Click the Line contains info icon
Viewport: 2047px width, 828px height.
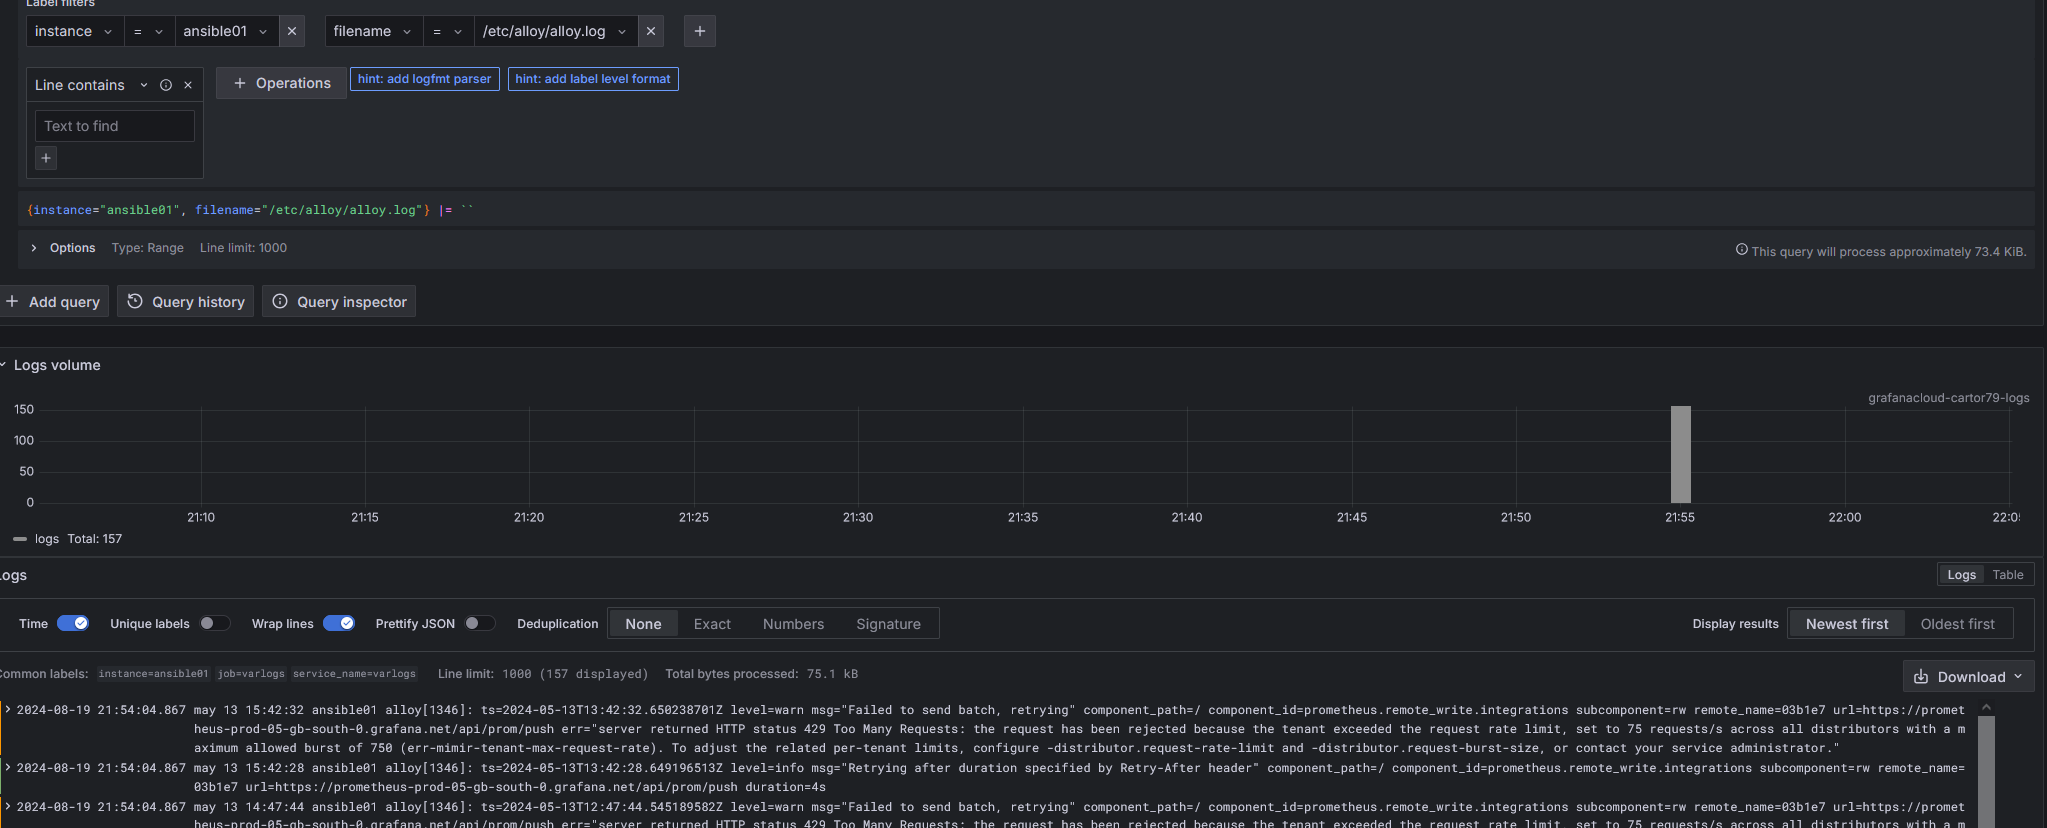coord(166,85)
